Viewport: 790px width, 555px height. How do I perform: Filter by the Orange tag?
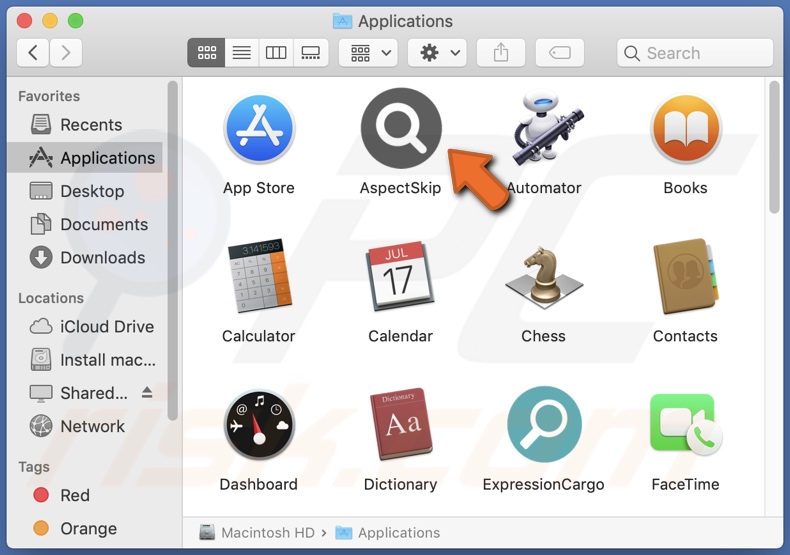click(85, 528)
